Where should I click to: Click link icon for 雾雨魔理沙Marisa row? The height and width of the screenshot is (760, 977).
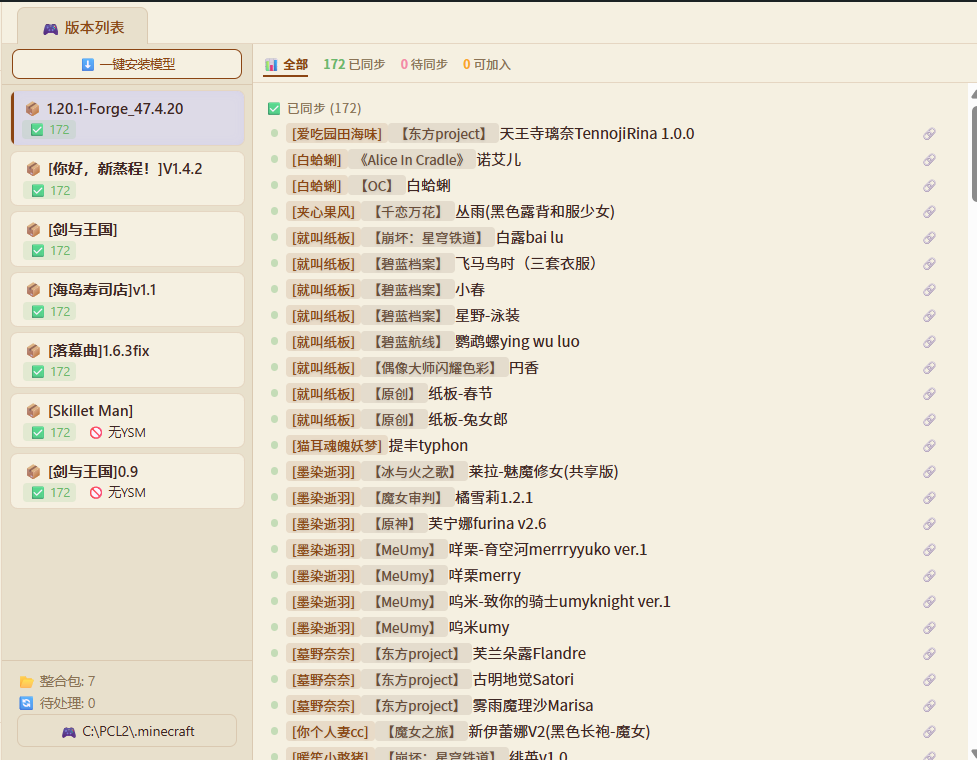929,706
